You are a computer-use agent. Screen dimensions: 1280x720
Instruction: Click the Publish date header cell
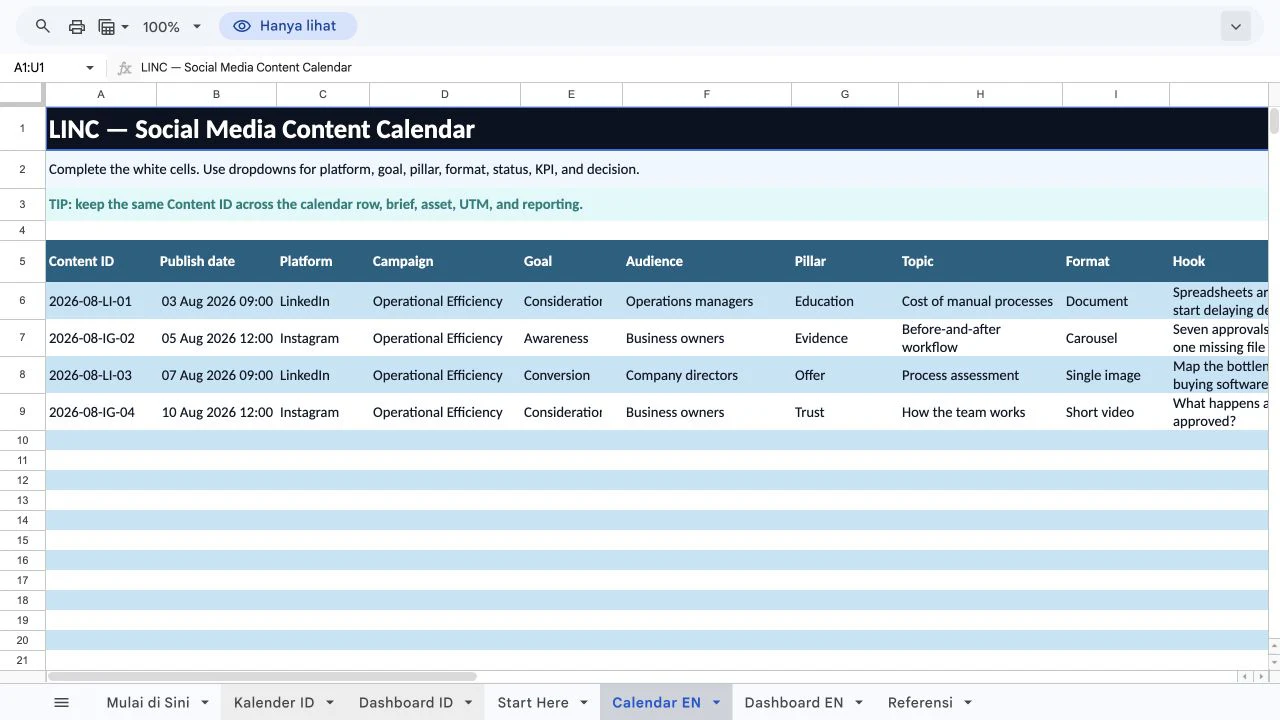pyautogui.click(x=216, y=261)
